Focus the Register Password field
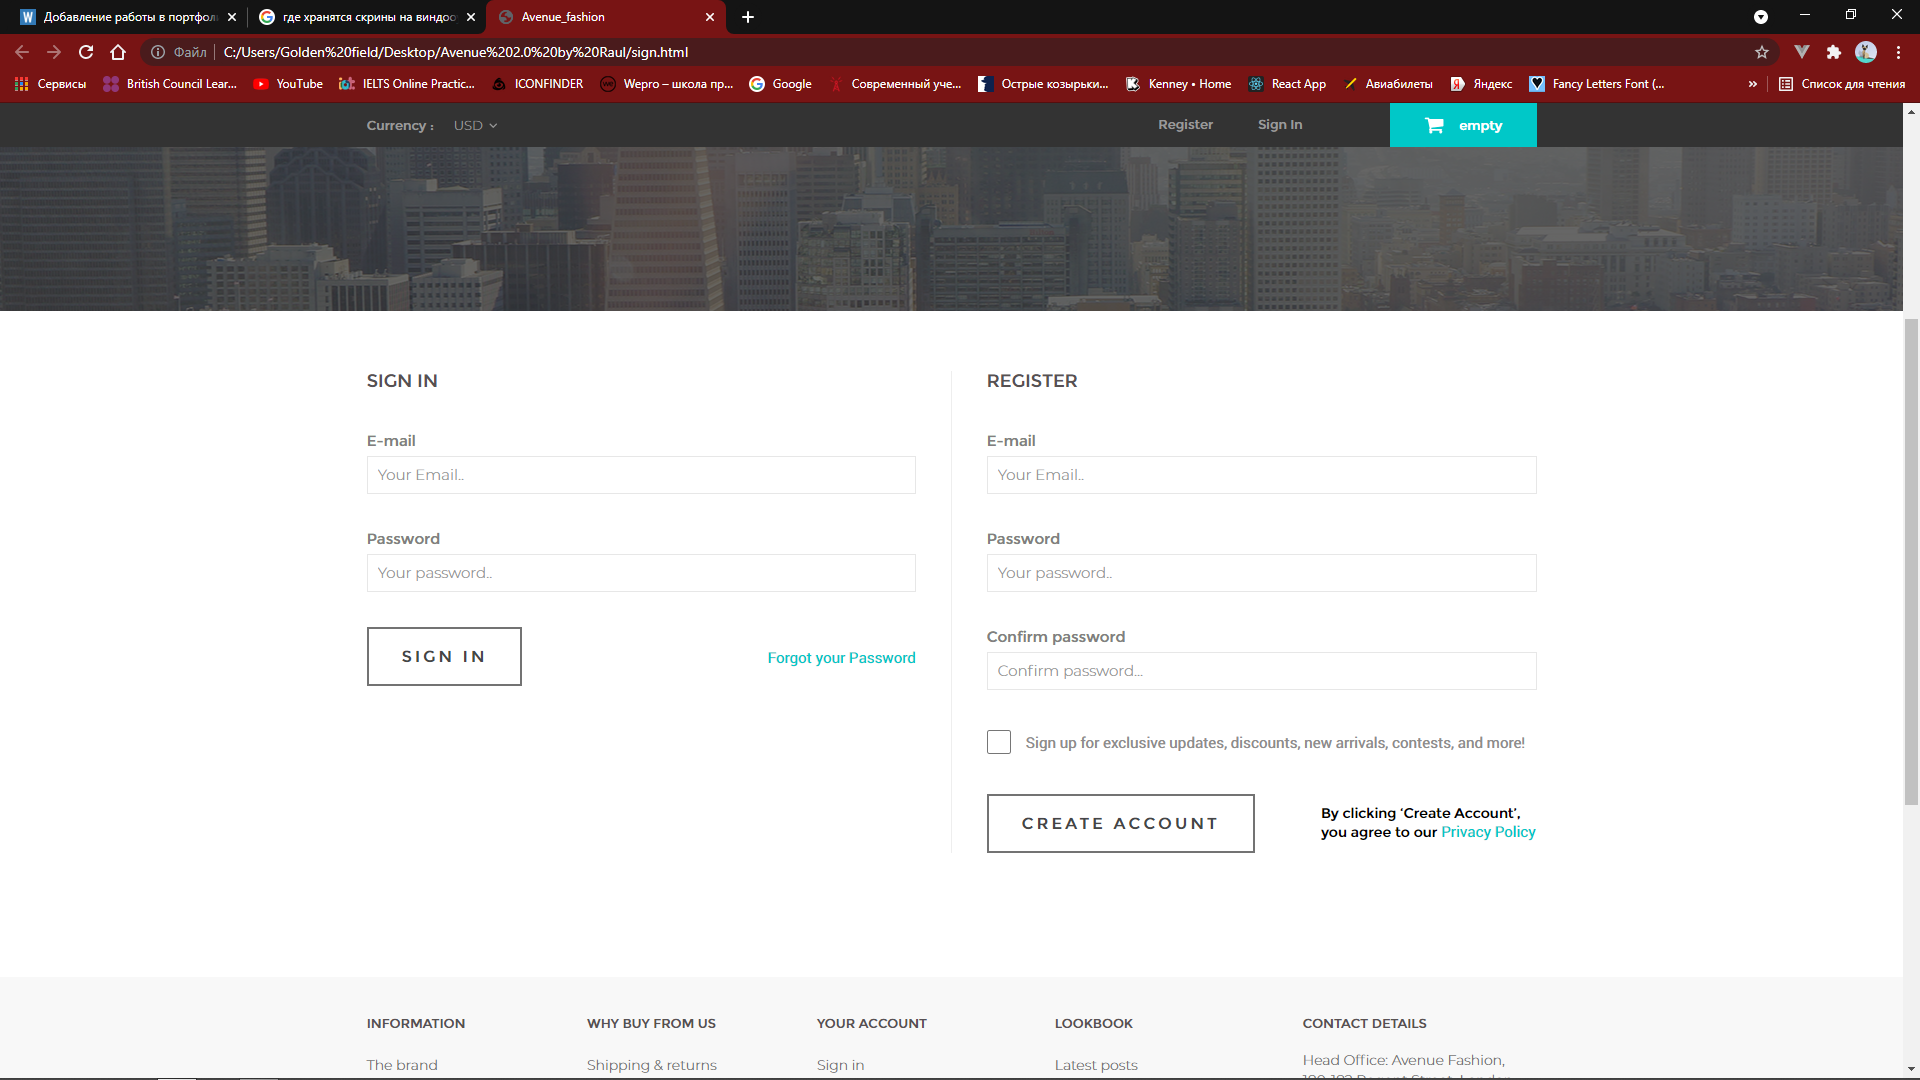The height and width of the screenshot is (1080, 1920). (x=1261, y=573)
